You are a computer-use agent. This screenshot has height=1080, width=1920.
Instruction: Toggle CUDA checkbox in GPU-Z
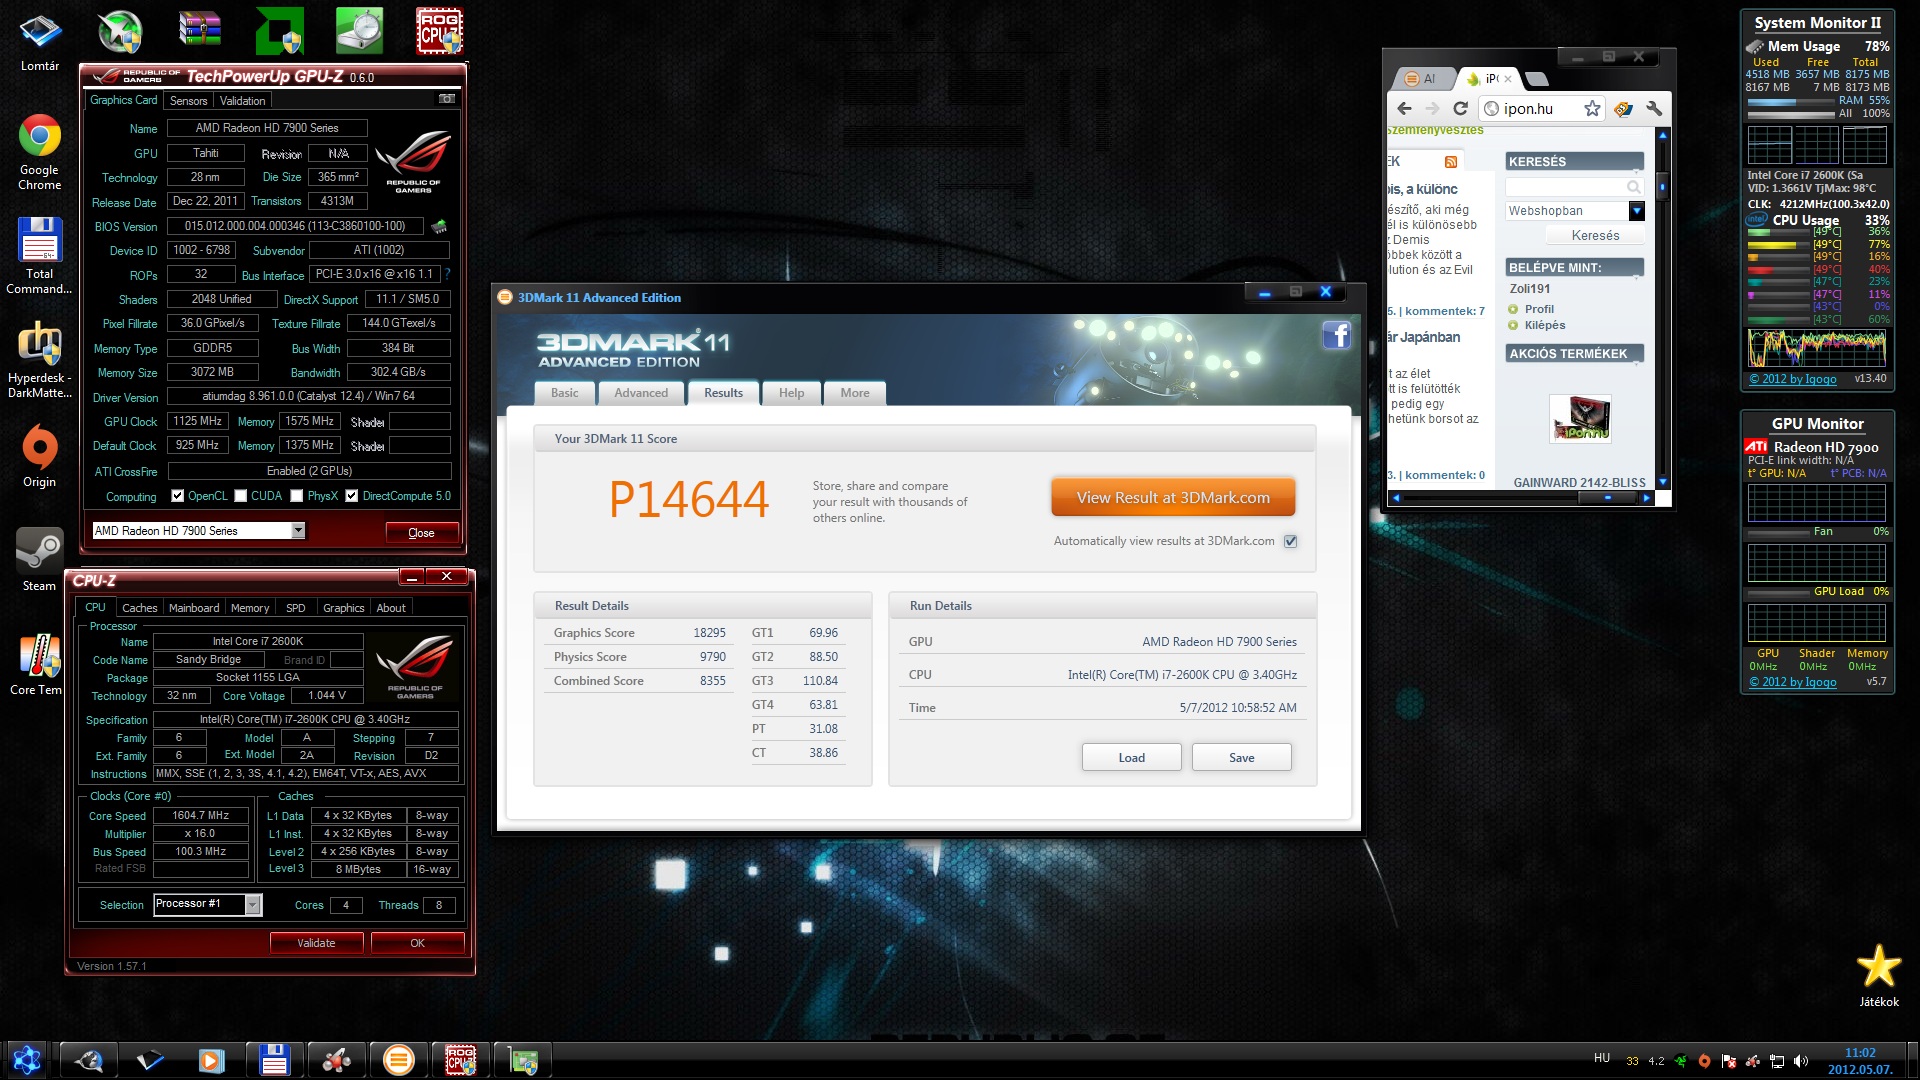point(240,496)
